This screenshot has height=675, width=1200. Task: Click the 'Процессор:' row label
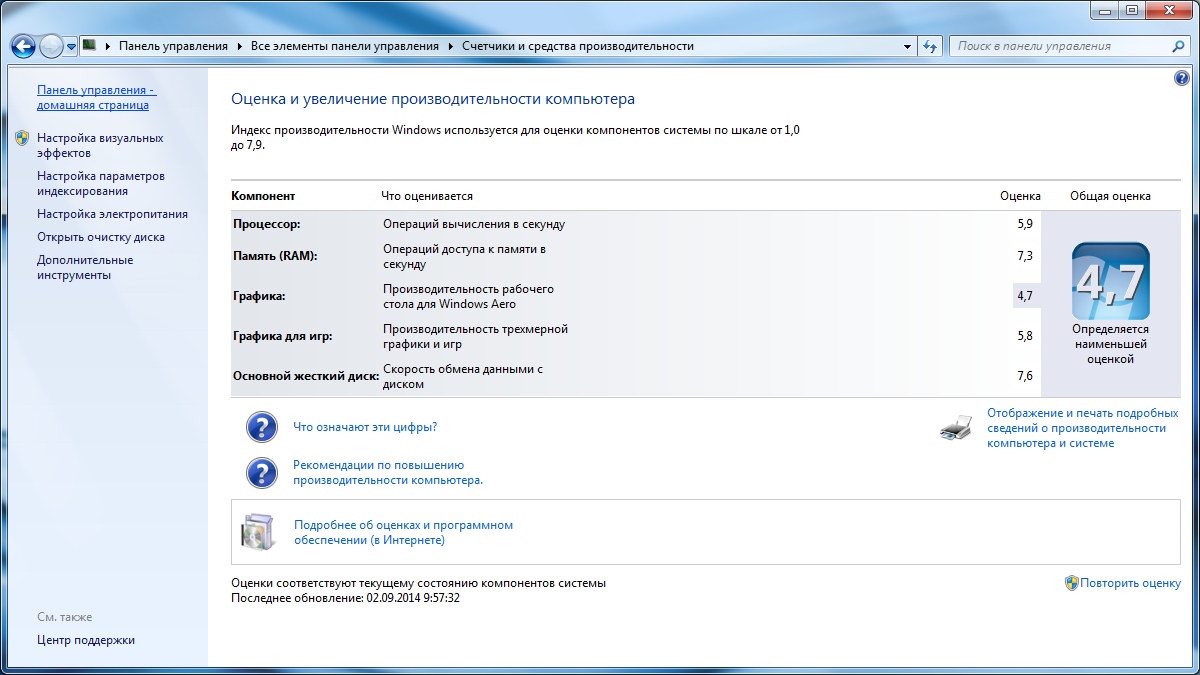point(266,224)
